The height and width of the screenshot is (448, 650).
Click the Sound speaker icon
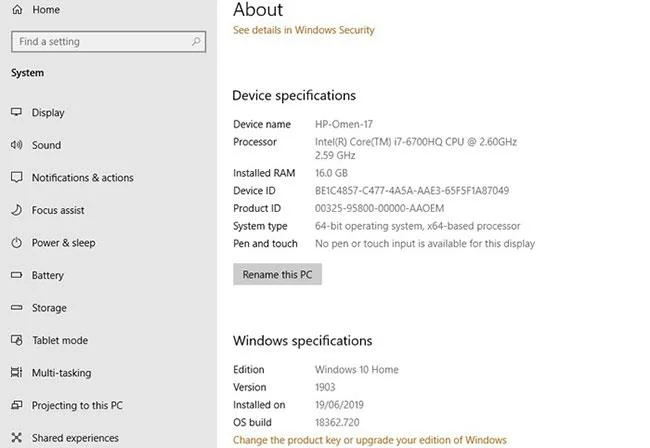tap(17, 145)
